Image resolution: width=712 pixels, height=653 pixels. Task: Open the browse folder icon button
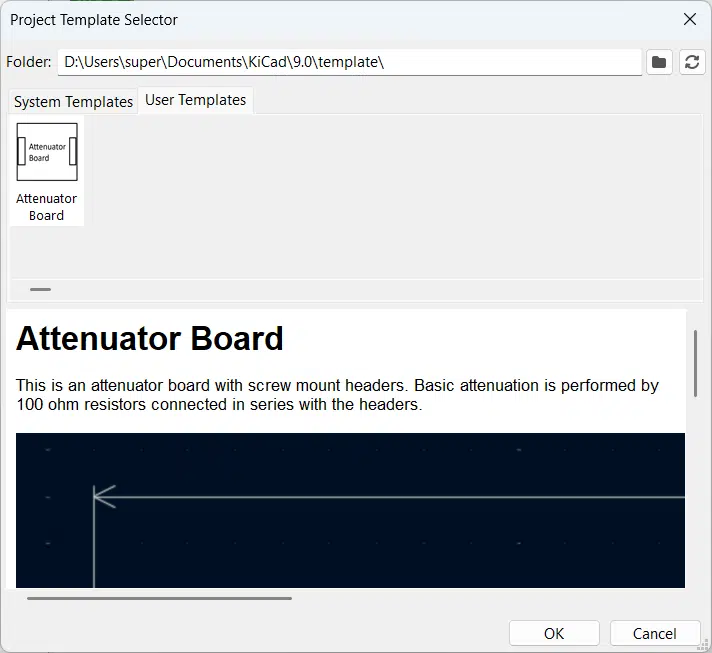pyautogui.click(x=659, y=62)
